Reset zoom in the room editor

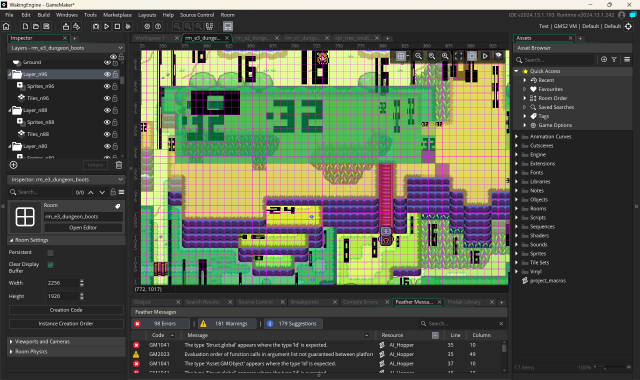click(x=432, y=56)
